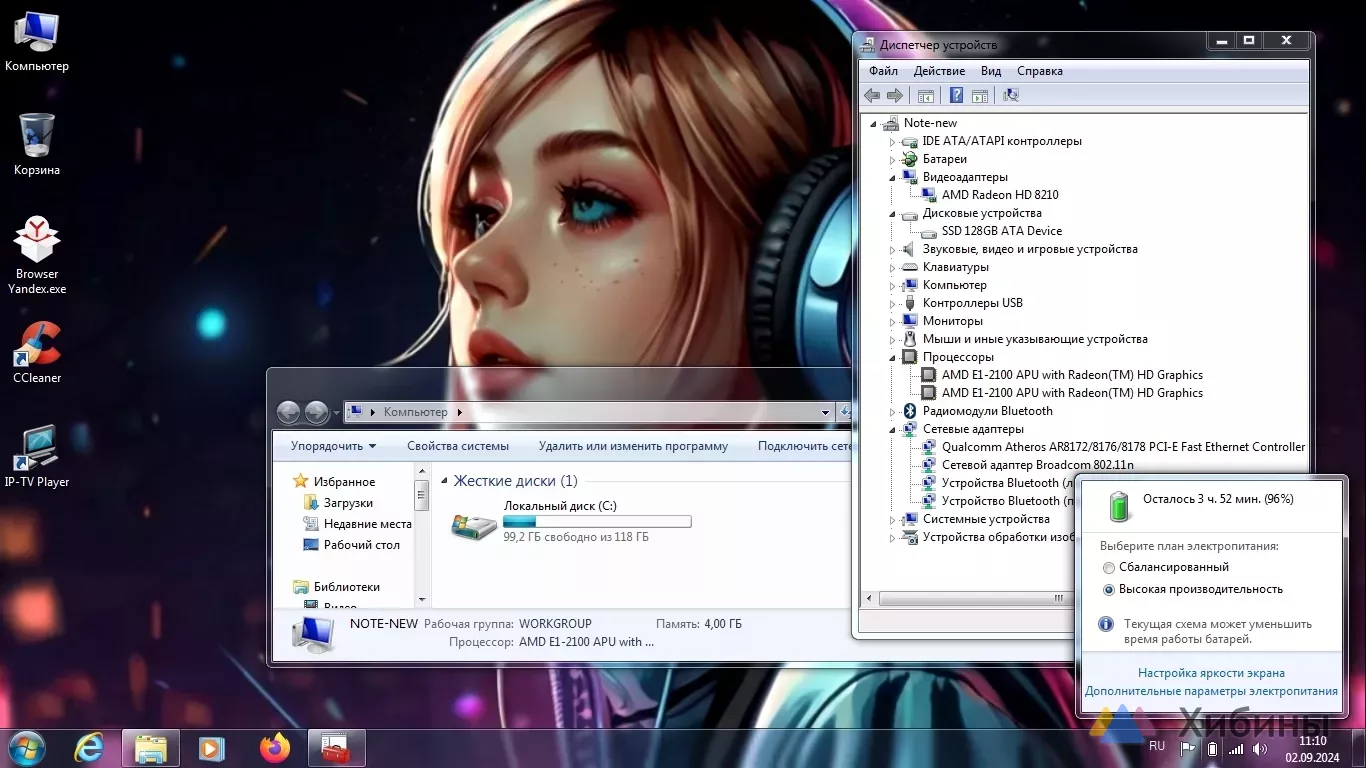The height and width of the screenshot is (768, 1366).
Task: Click the blue Help question-mark toolbar icon
Action: click(956, 95)
